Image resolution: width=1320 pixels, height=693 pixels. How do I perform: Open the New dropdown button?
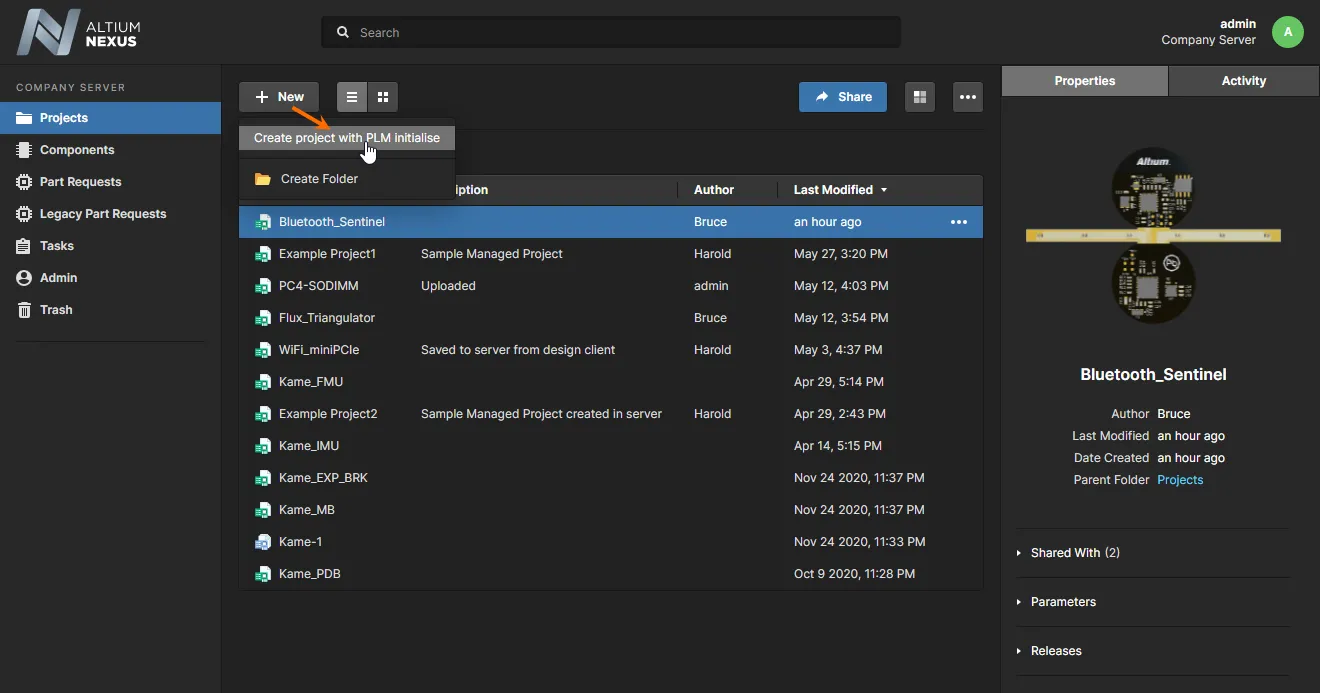[x=279, y=97]
